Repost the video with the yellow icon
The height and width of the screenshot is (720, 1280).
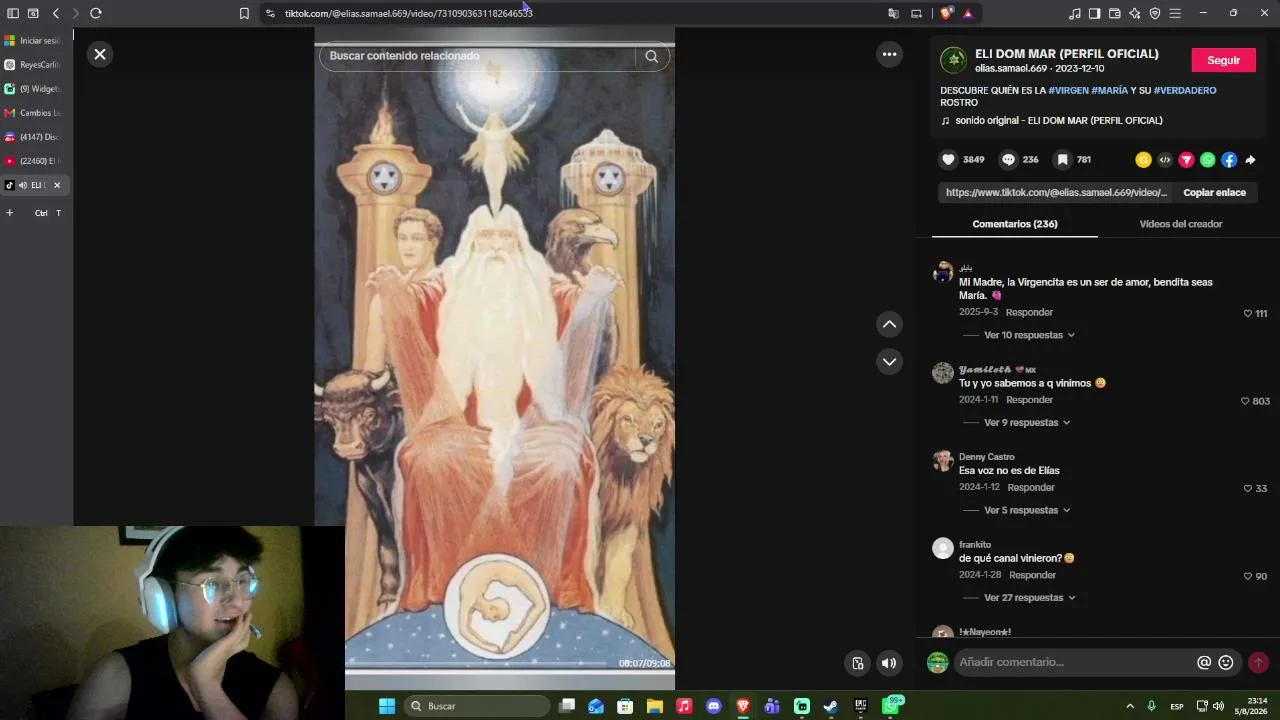[x=1143, y=160]
